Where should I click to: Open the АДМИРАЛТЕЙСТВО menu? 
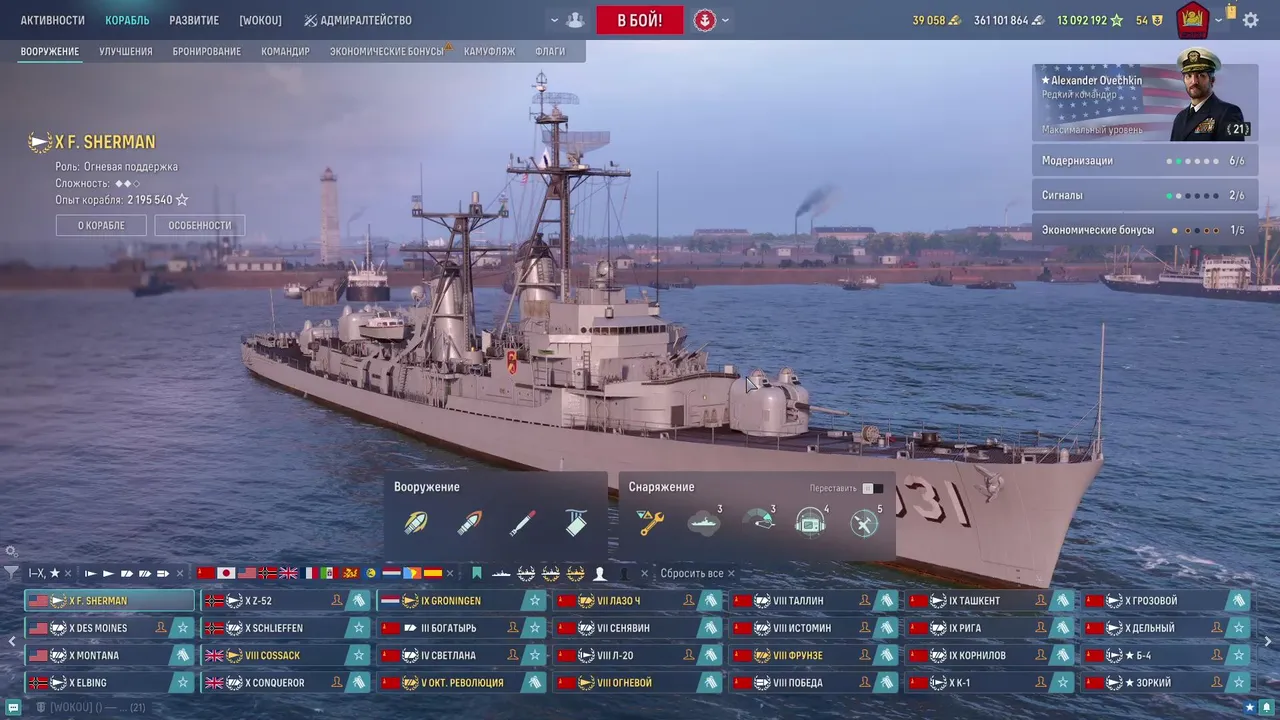click(x=358, y=20)
